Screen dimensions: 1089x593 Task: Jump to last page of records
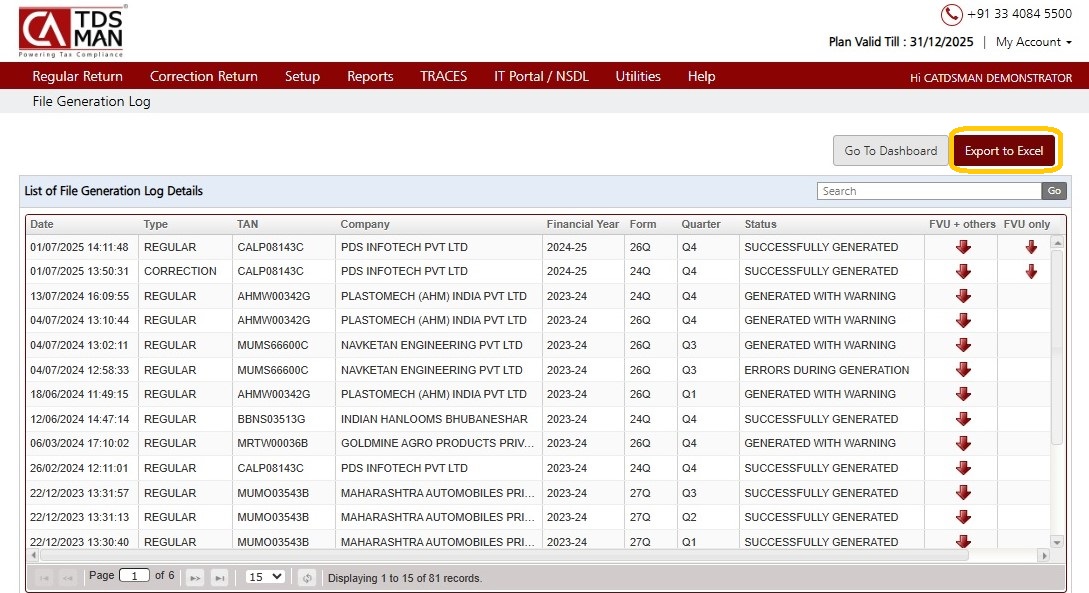(x=219, y=577)
